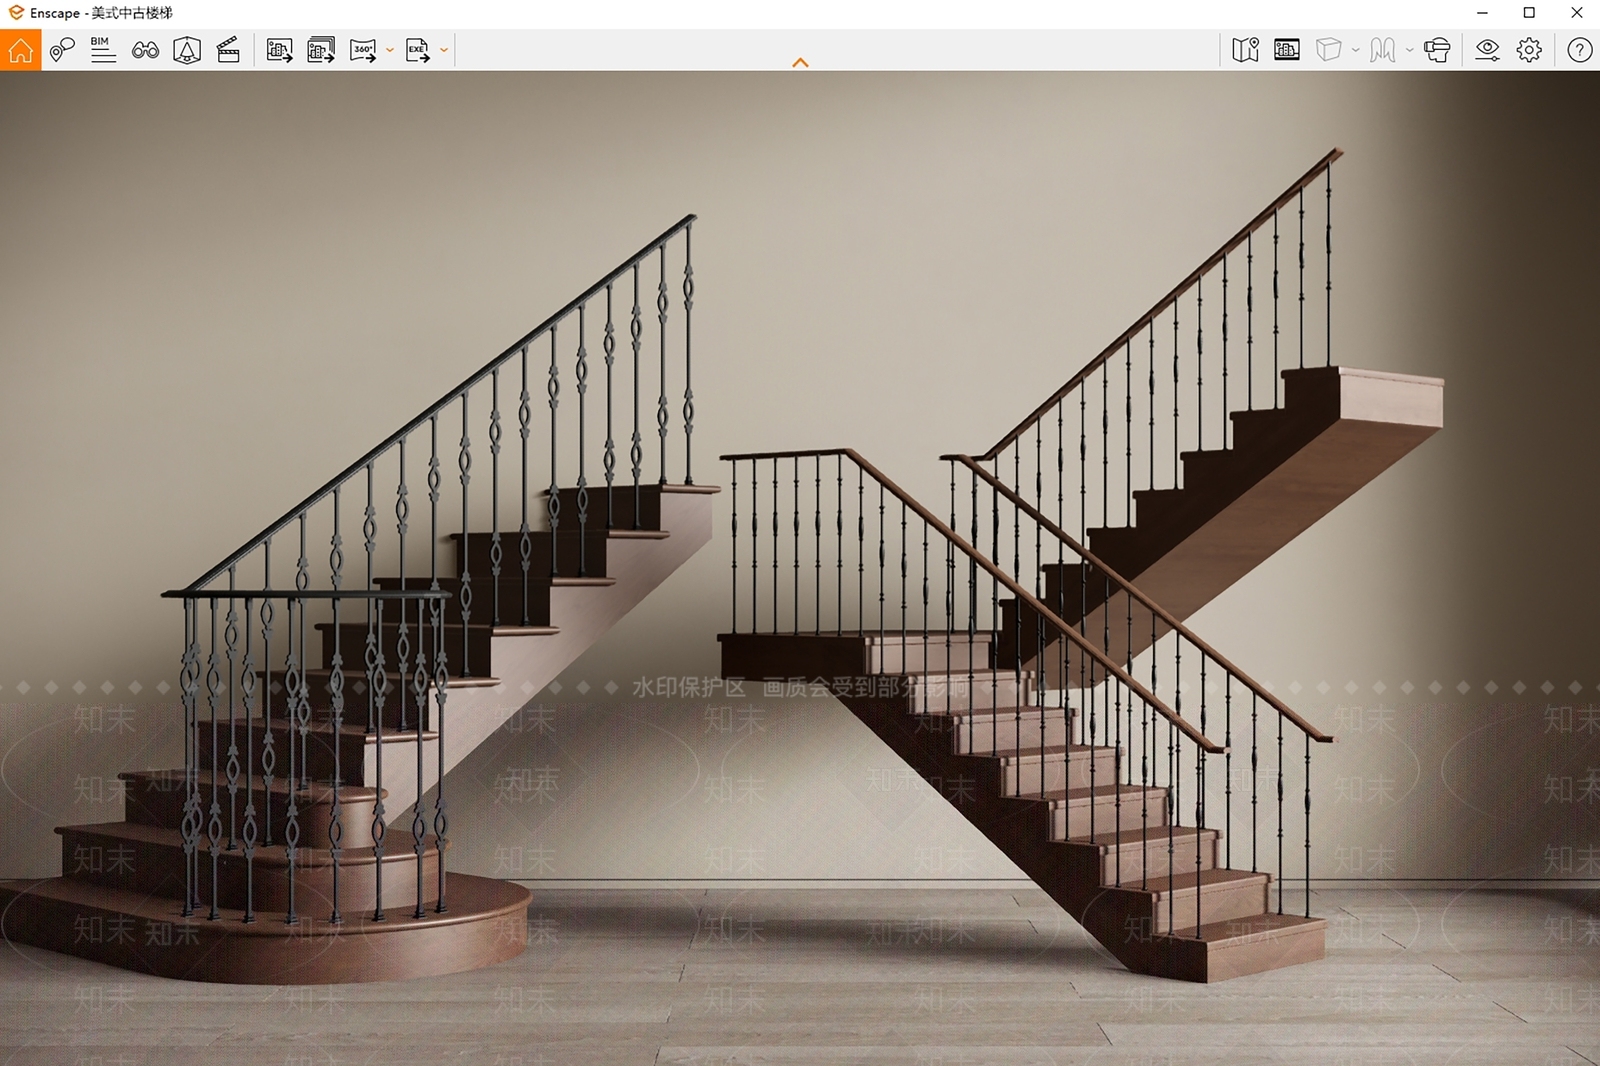Open the video editor clapperboard icon
1600x1066 pixels.
coord(228,50)
